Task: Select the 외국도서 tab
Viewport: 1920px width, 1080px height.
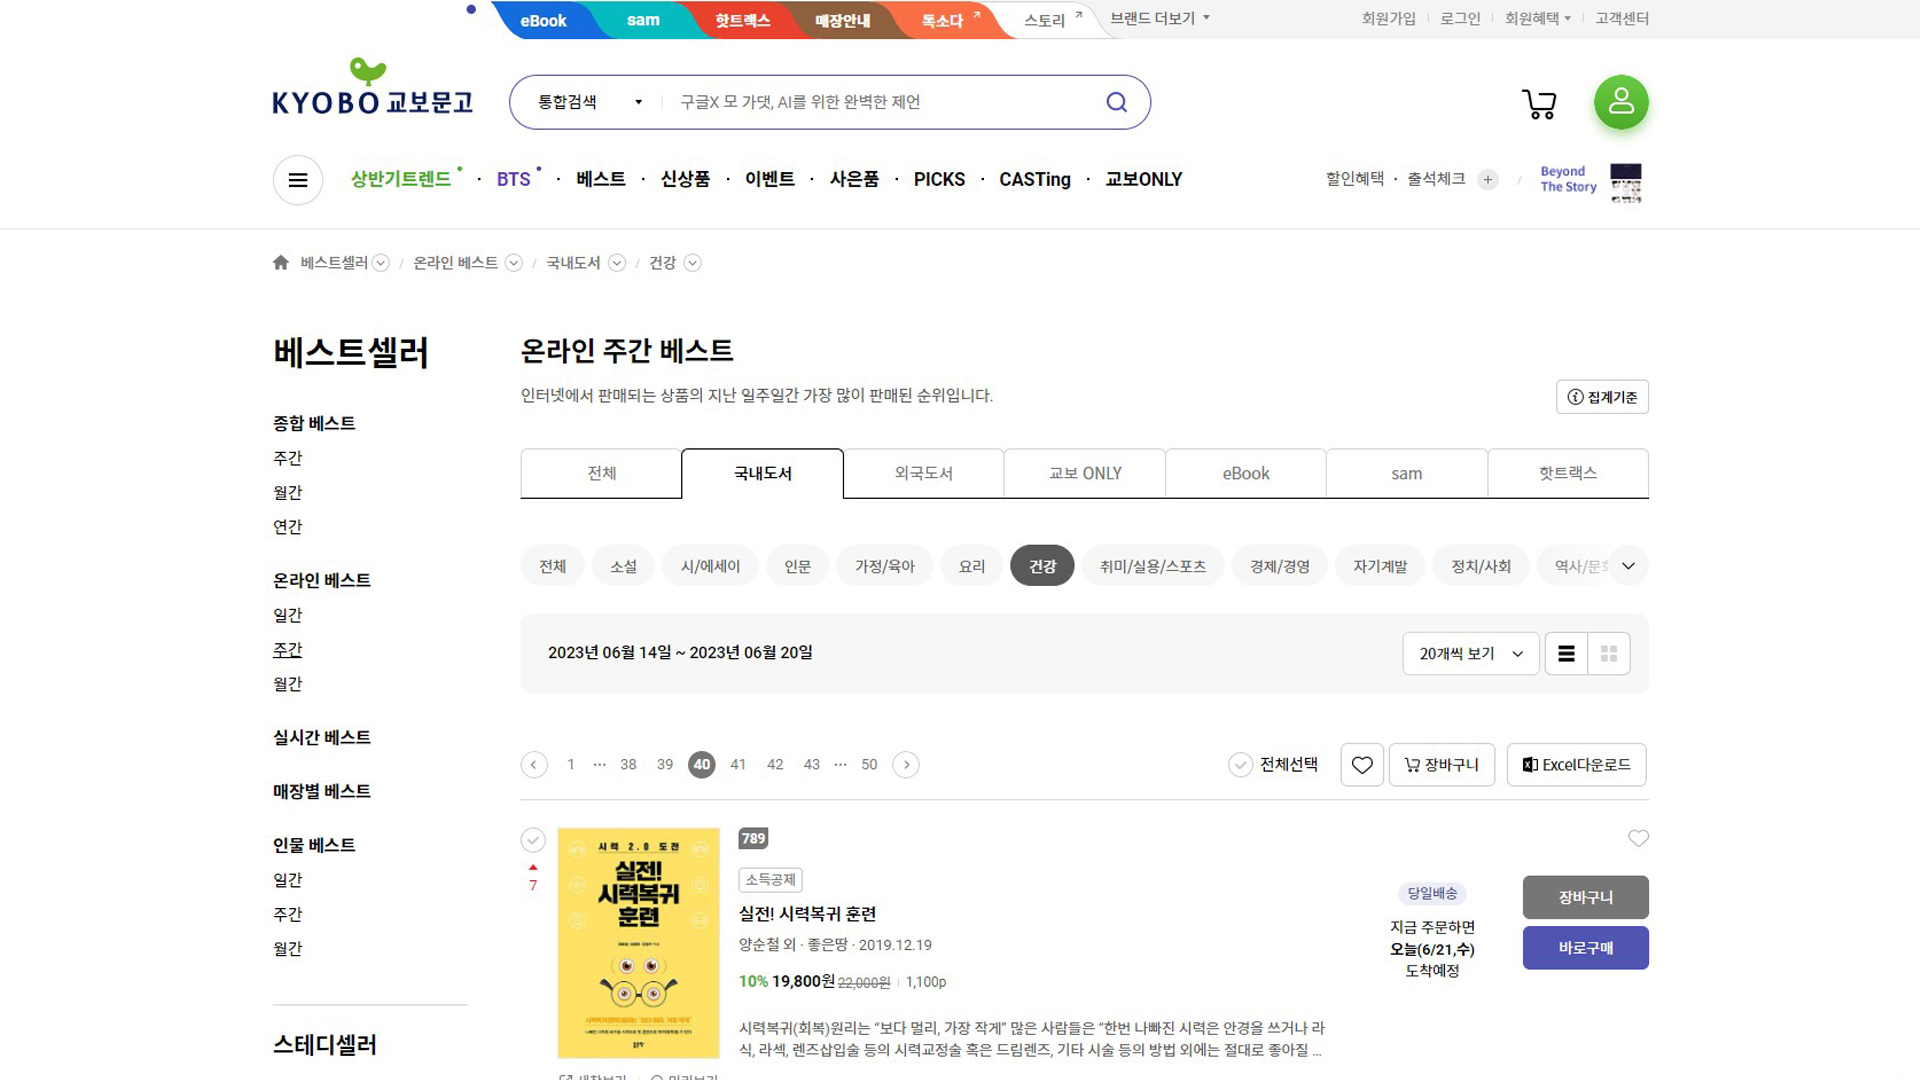Action: tap(923, 473)
